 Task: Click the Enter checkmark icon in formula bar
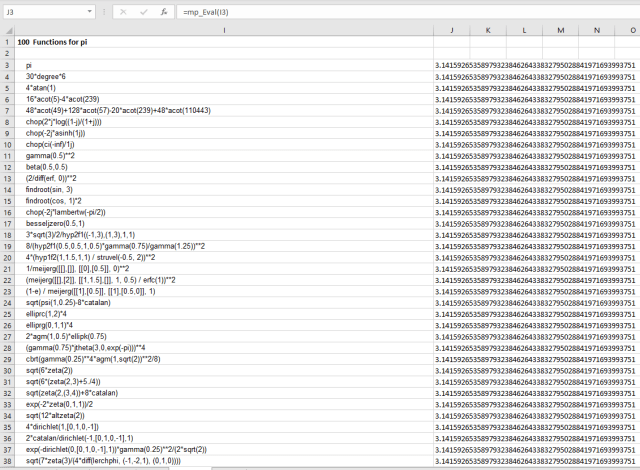pos(143,11)
